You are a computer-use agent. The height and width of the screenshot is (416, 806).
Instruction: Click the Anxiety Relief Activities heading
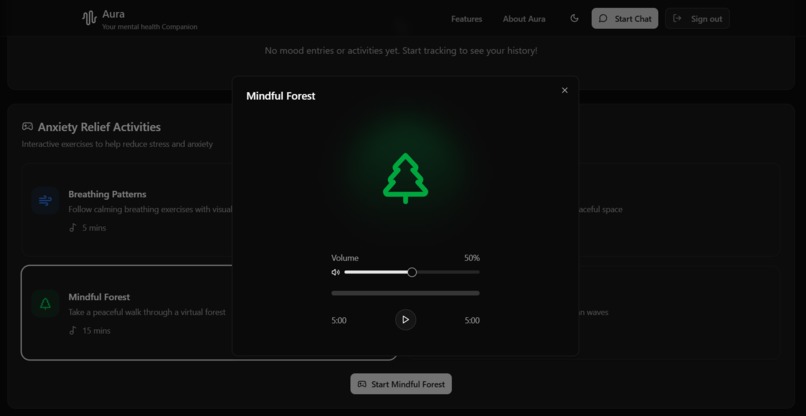pyautogui.click(x=99, y=127)
